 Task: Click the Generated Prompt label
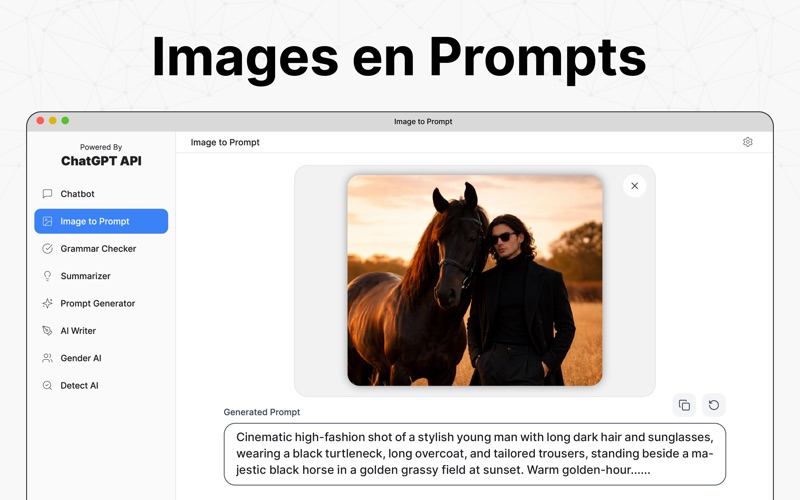point(262,412)
